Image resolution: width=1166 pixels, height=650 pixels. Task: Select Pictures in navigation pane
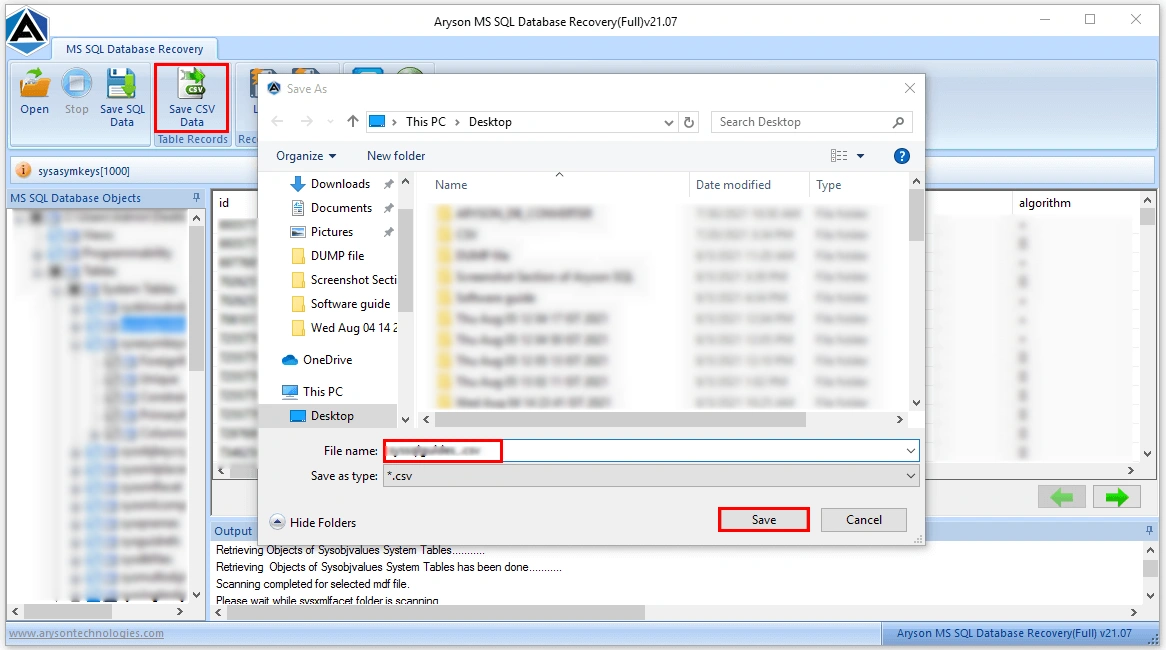coord(332,232)
